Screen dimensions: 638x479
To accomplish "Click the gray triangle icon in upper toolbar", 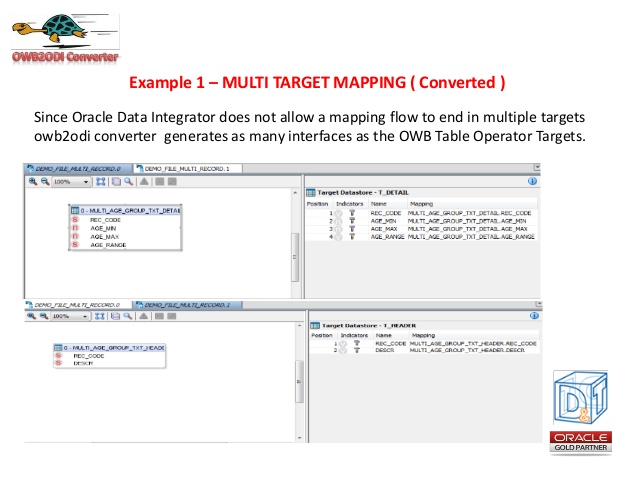I will [144, 182].
